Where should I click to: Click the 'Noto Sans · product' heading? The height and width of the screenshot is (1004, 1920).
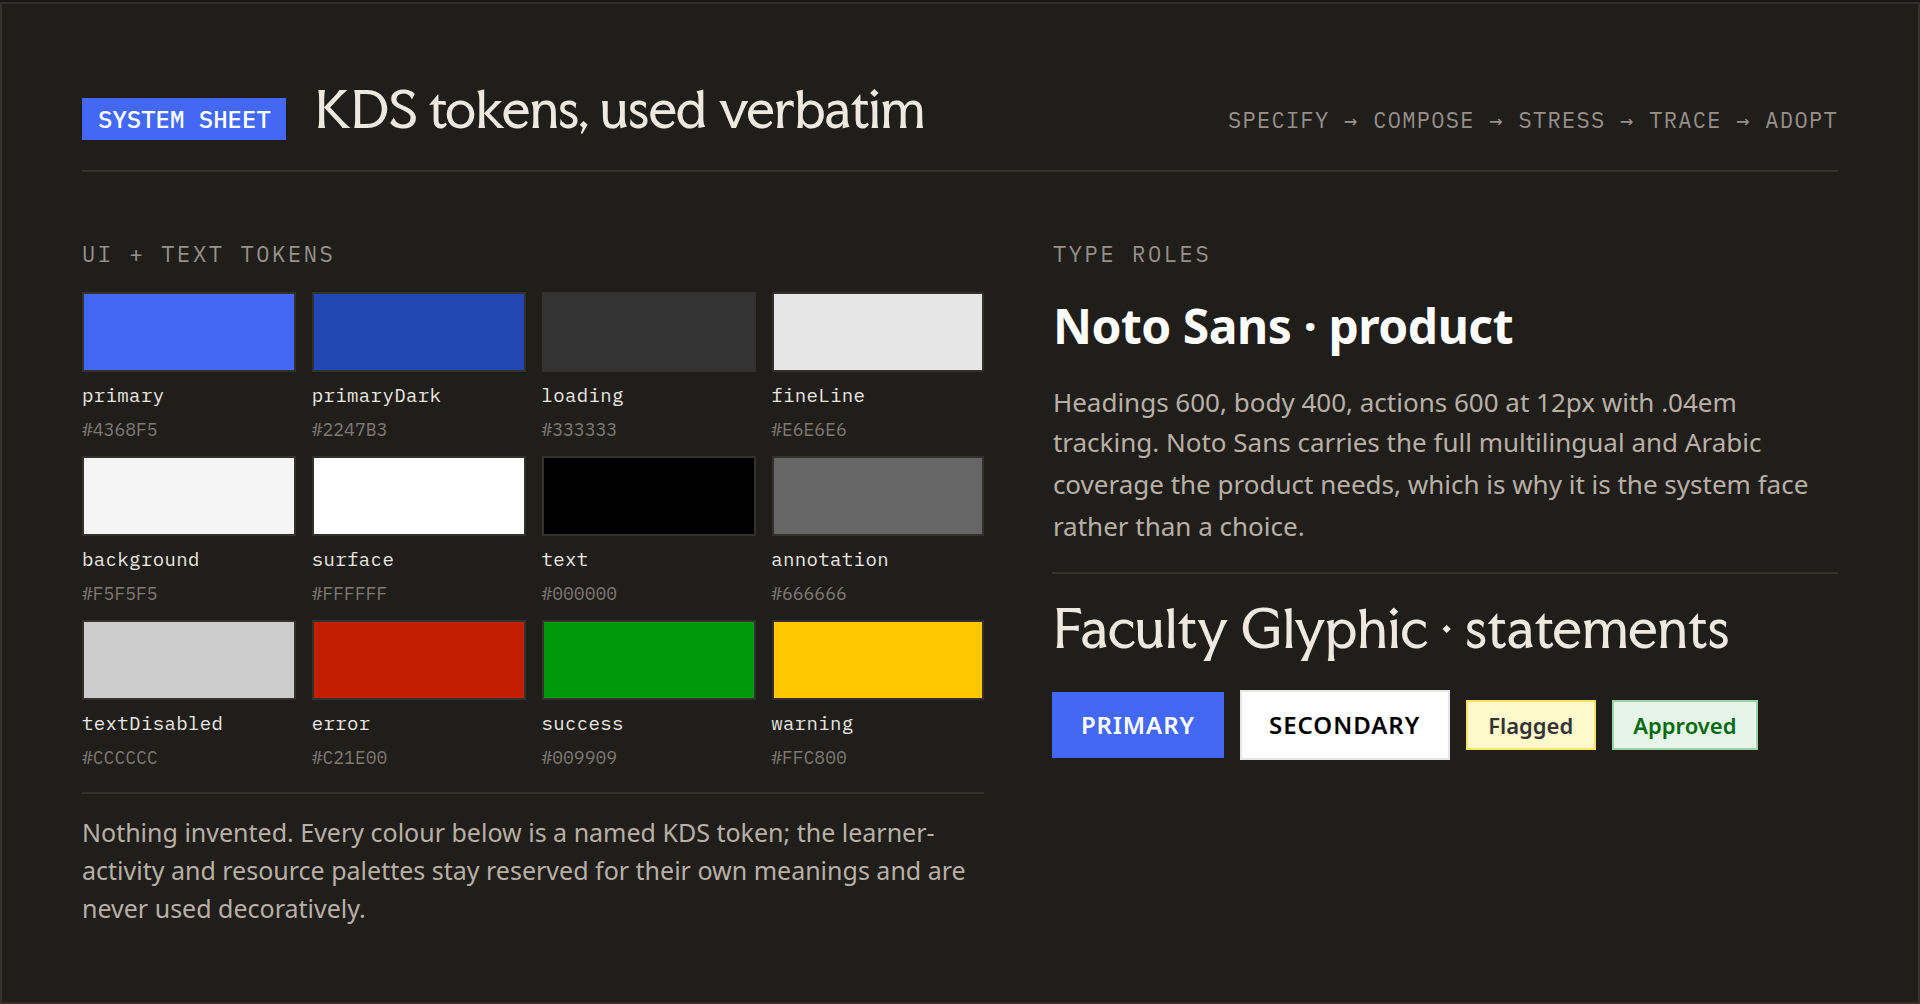coord(1283,327)
